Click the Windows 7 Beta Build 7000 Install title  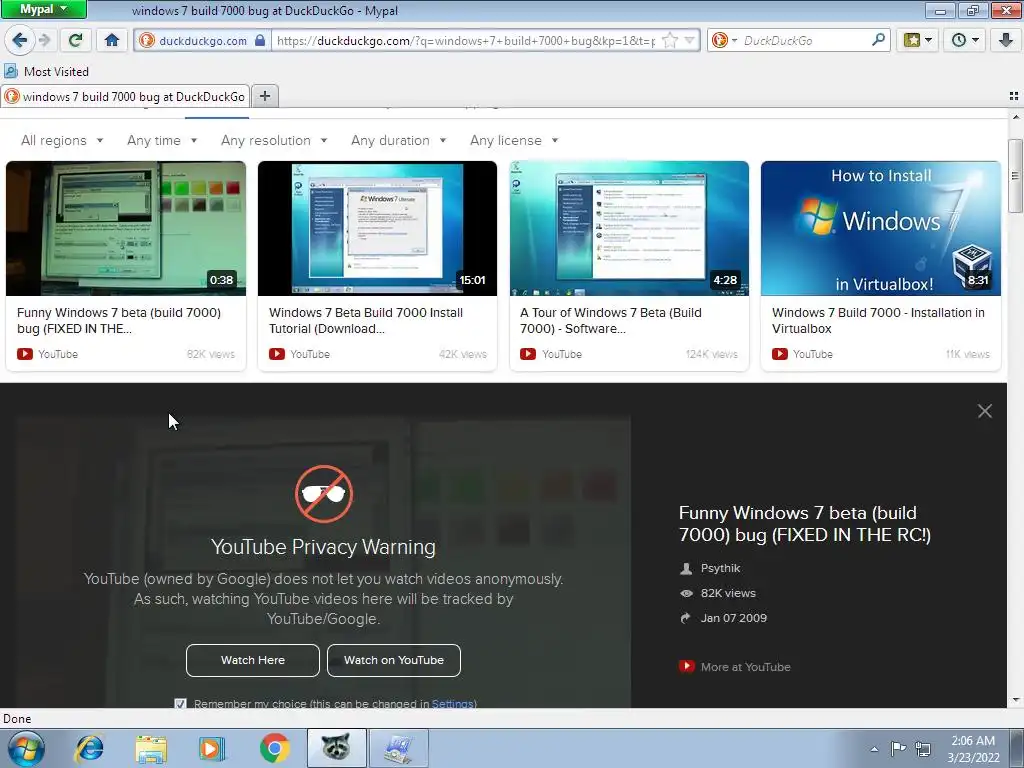366,321
